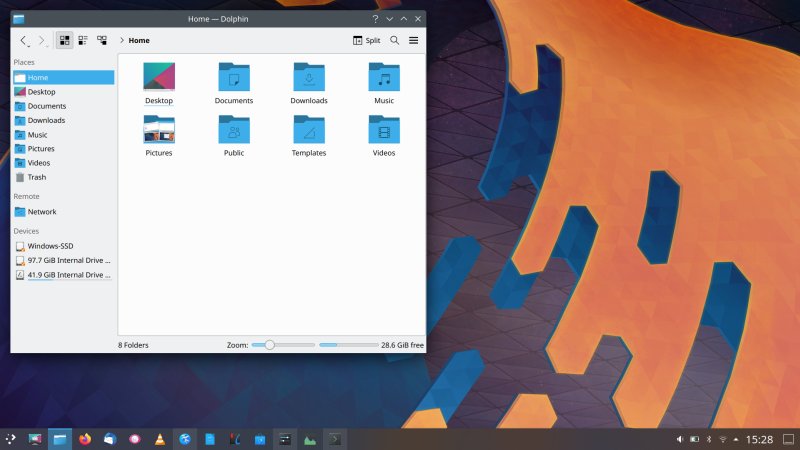Screen dimensions: 800x450
Task: Select Documents in Places panel
Action: click(63, 106)
